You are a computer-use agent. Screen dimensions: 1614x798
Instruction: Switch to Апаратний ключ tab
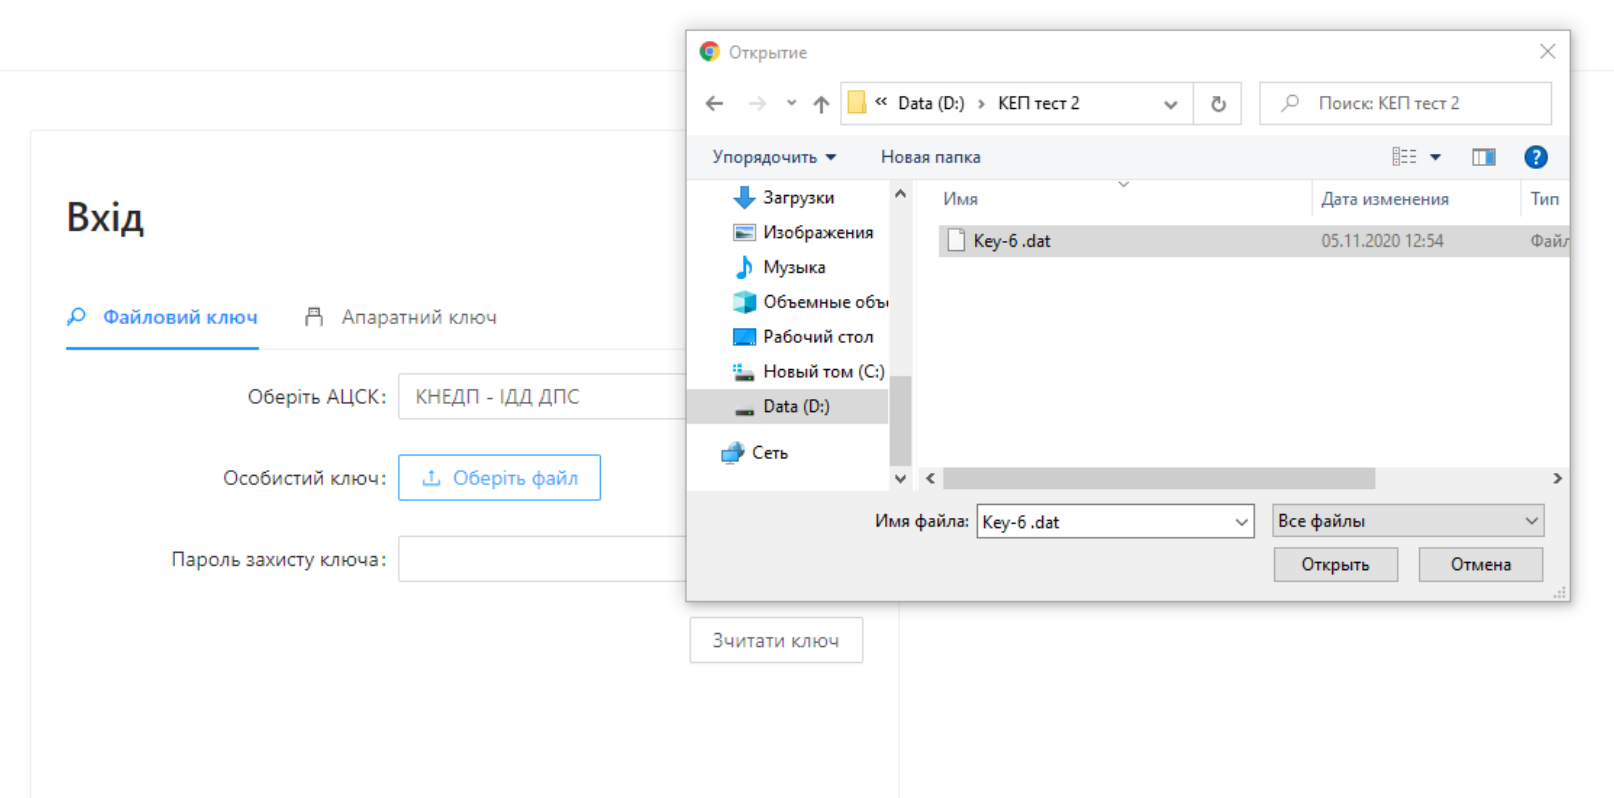tap(418, 317)
